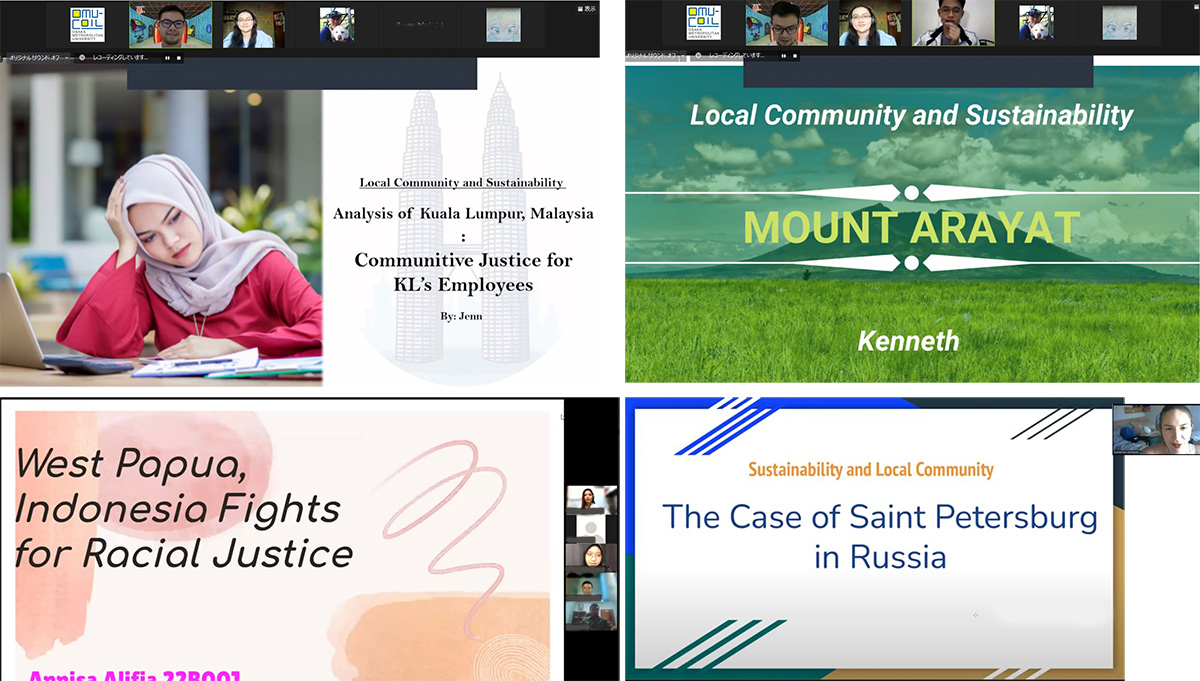Screen dimensions: 1200x681
Task: Click grey placeholder avatar tile beside West Papua slide
Action: coord(590,528)
